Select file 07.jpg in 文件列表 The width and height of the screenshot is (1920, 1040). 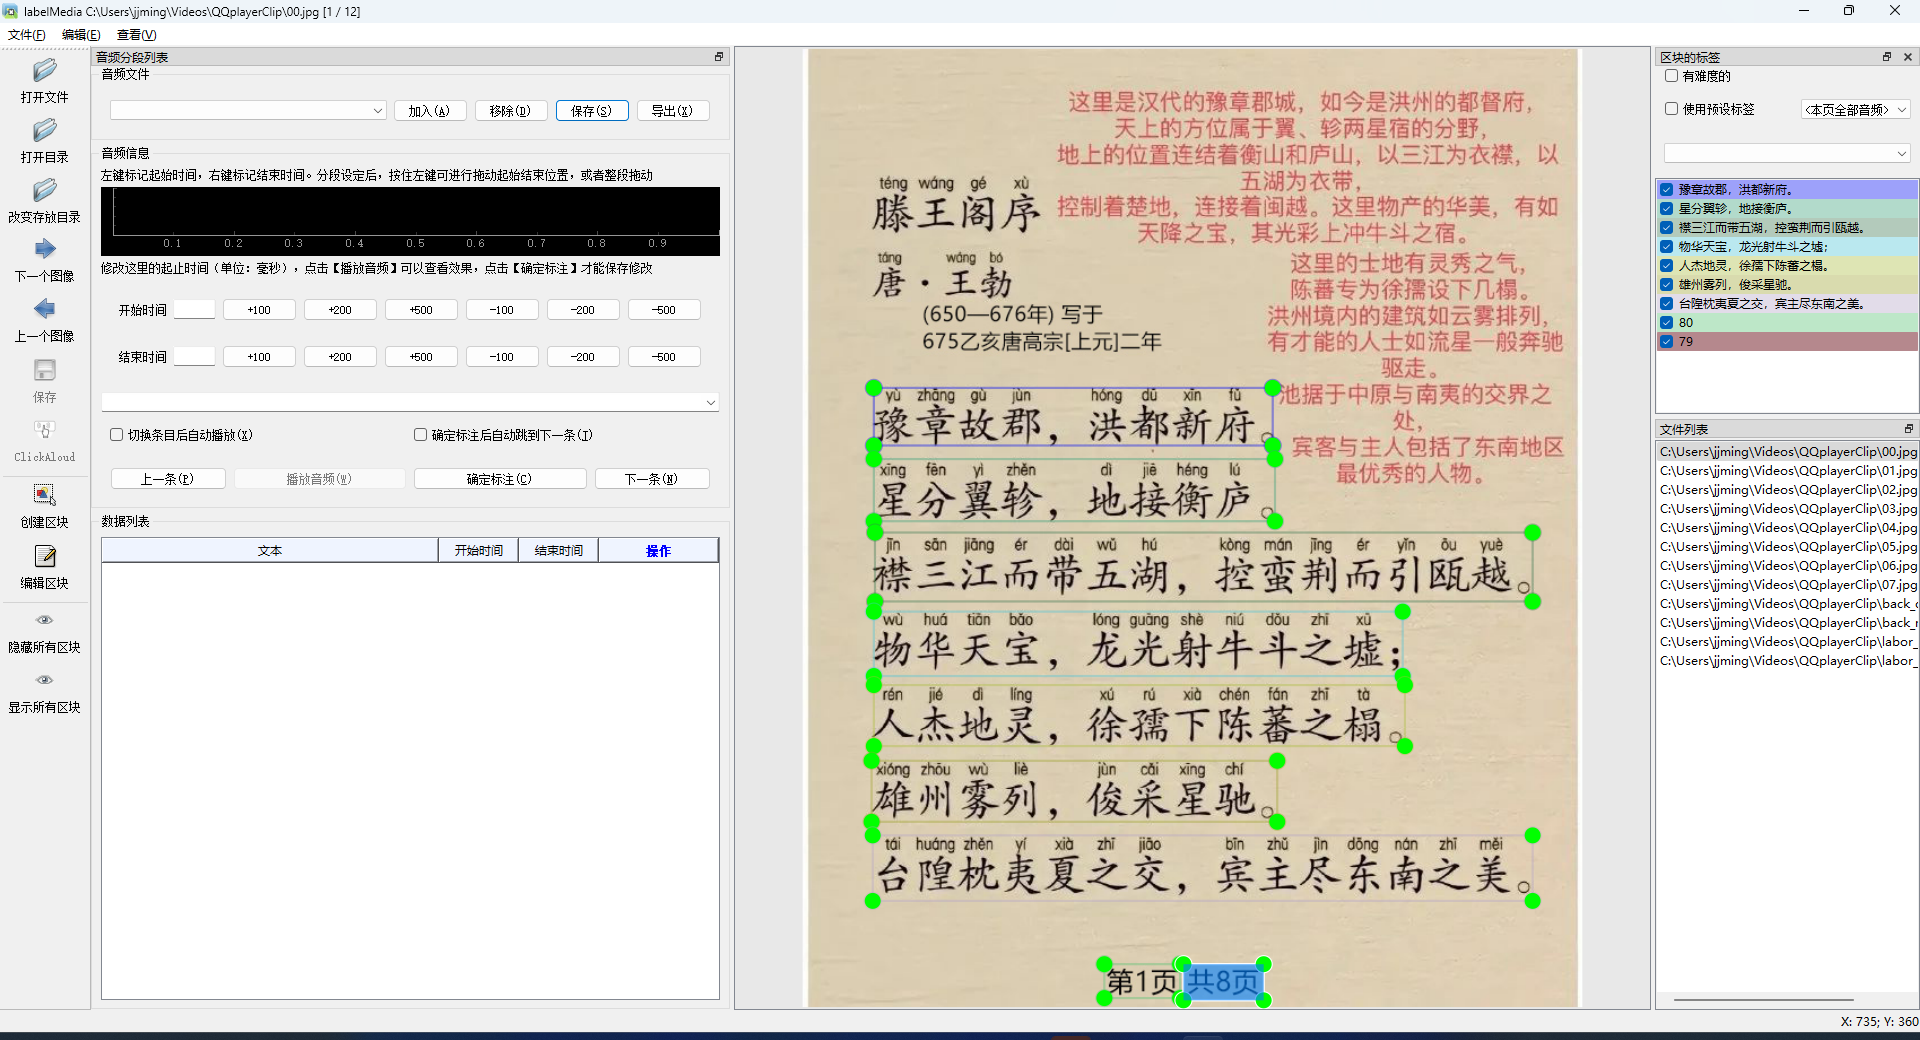1788,585
